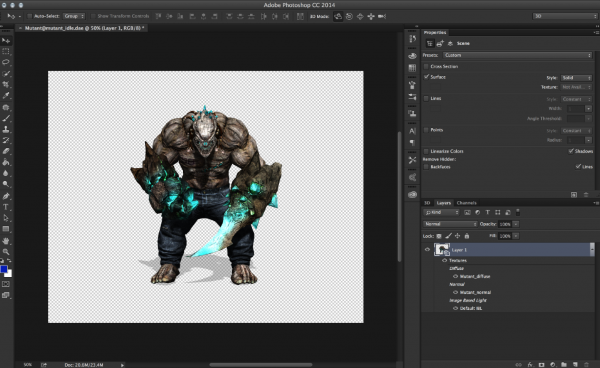Open the Opacity slider arrow
Screen dimensions: 600x368
point(516,224)
